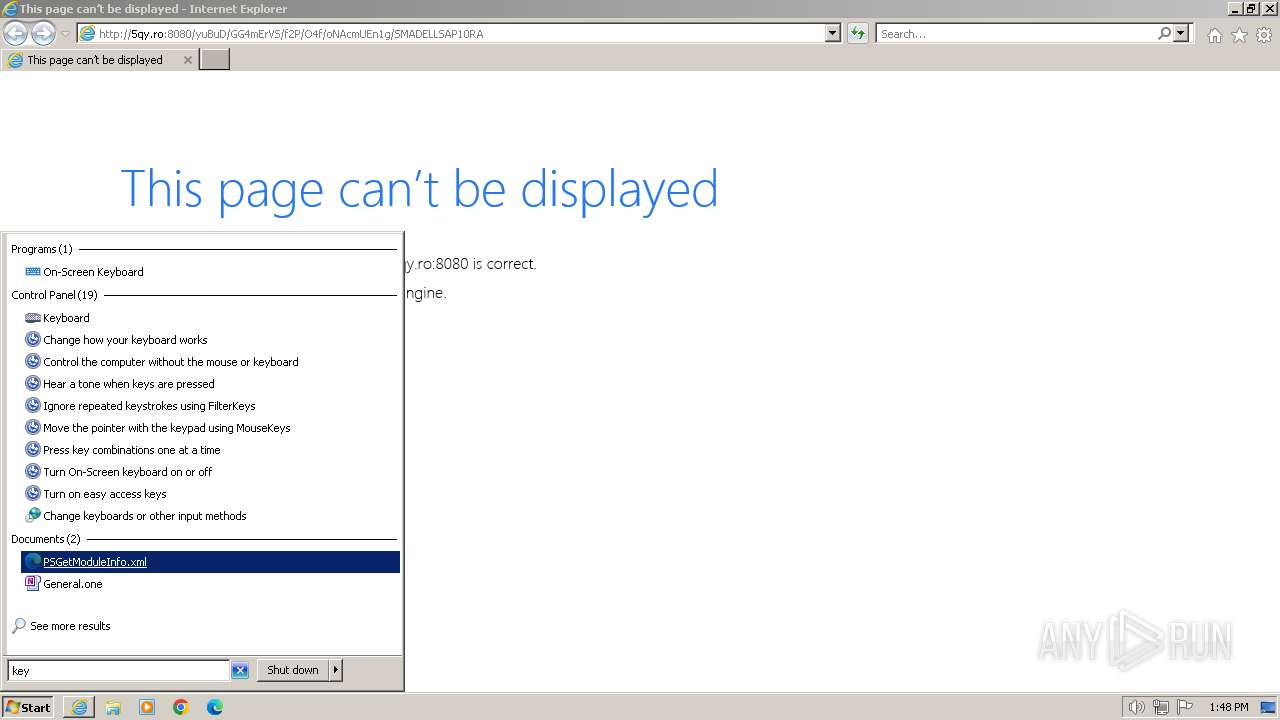The image size is (1280, 720).
Task: Open Favorites star icon
Action: 1239,35
